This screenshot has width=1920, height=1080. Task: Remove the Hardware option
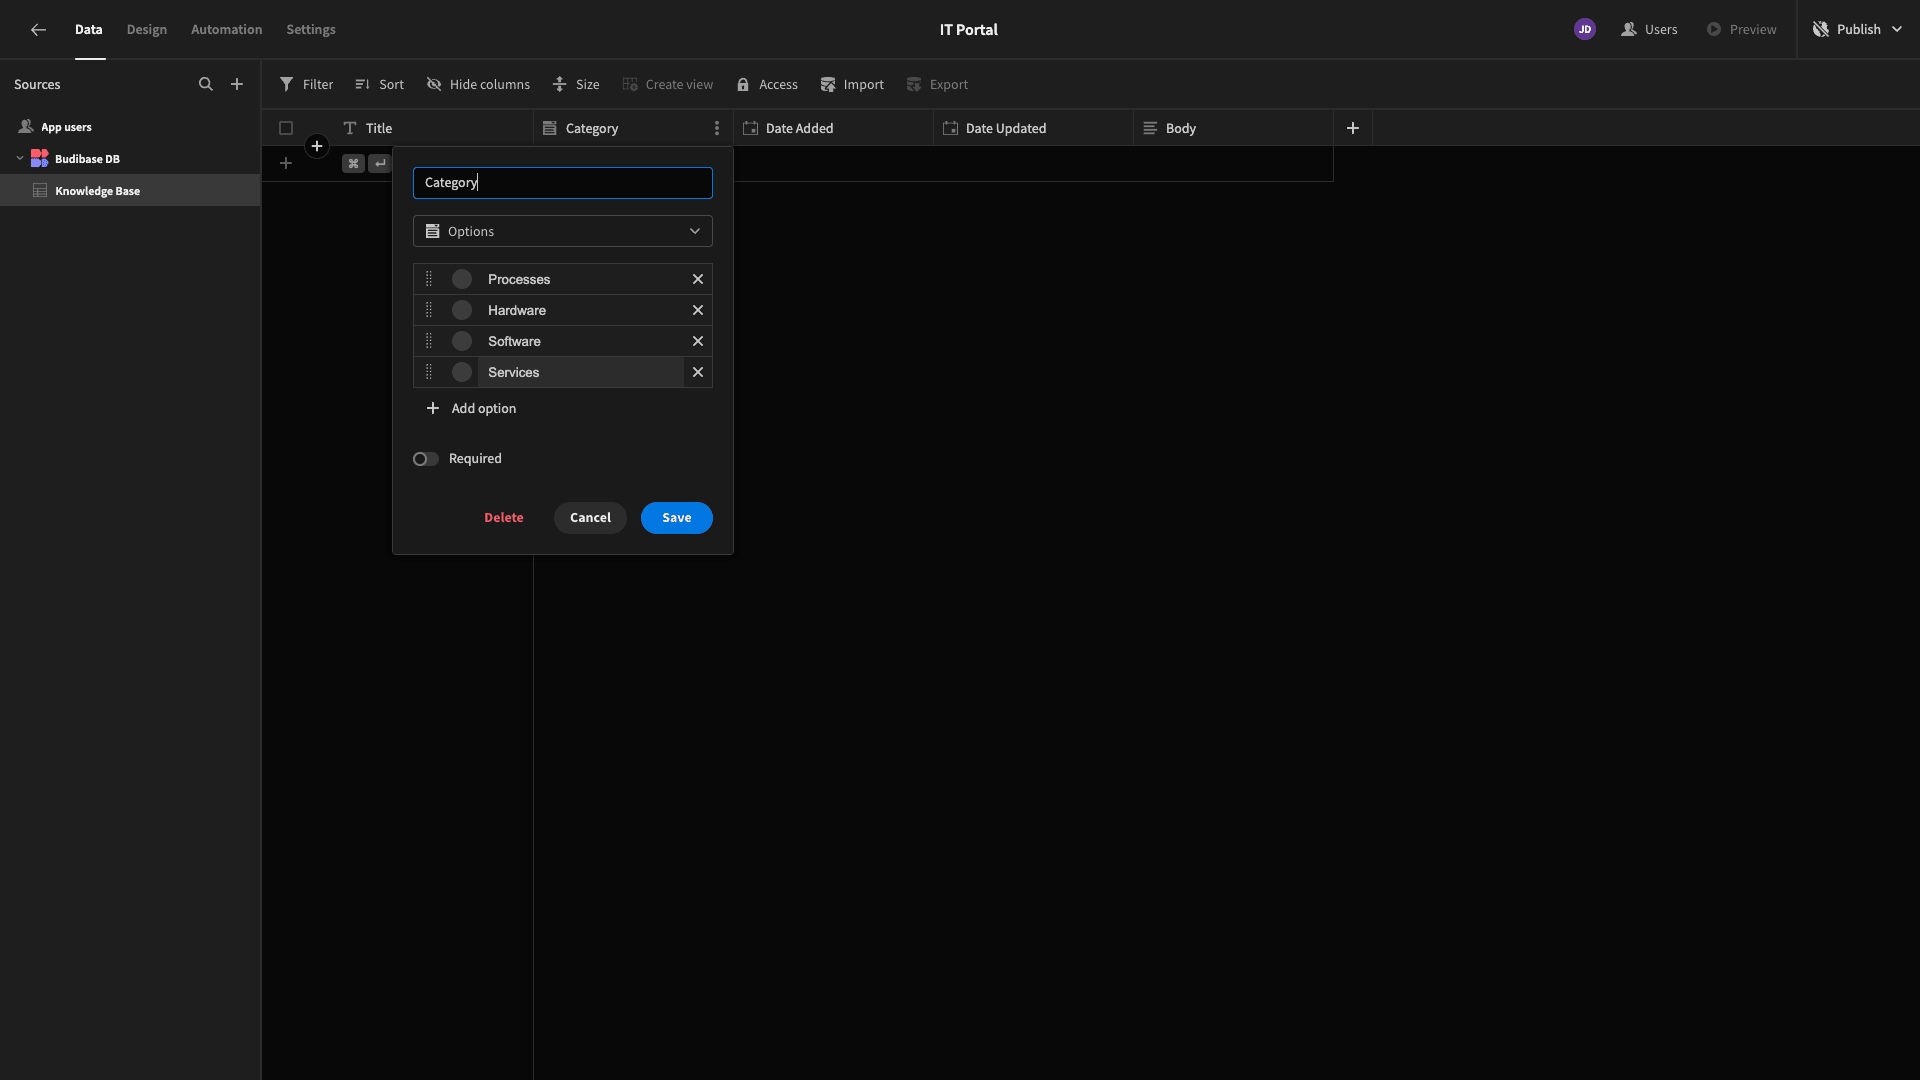coord(698,310)
